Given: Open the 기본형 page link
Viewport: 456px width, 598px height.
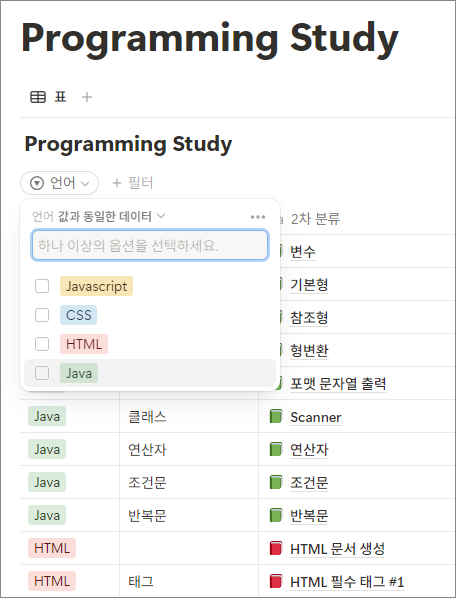Looking at the screenshot, I should pyautogui.click(x=309, y=285).
